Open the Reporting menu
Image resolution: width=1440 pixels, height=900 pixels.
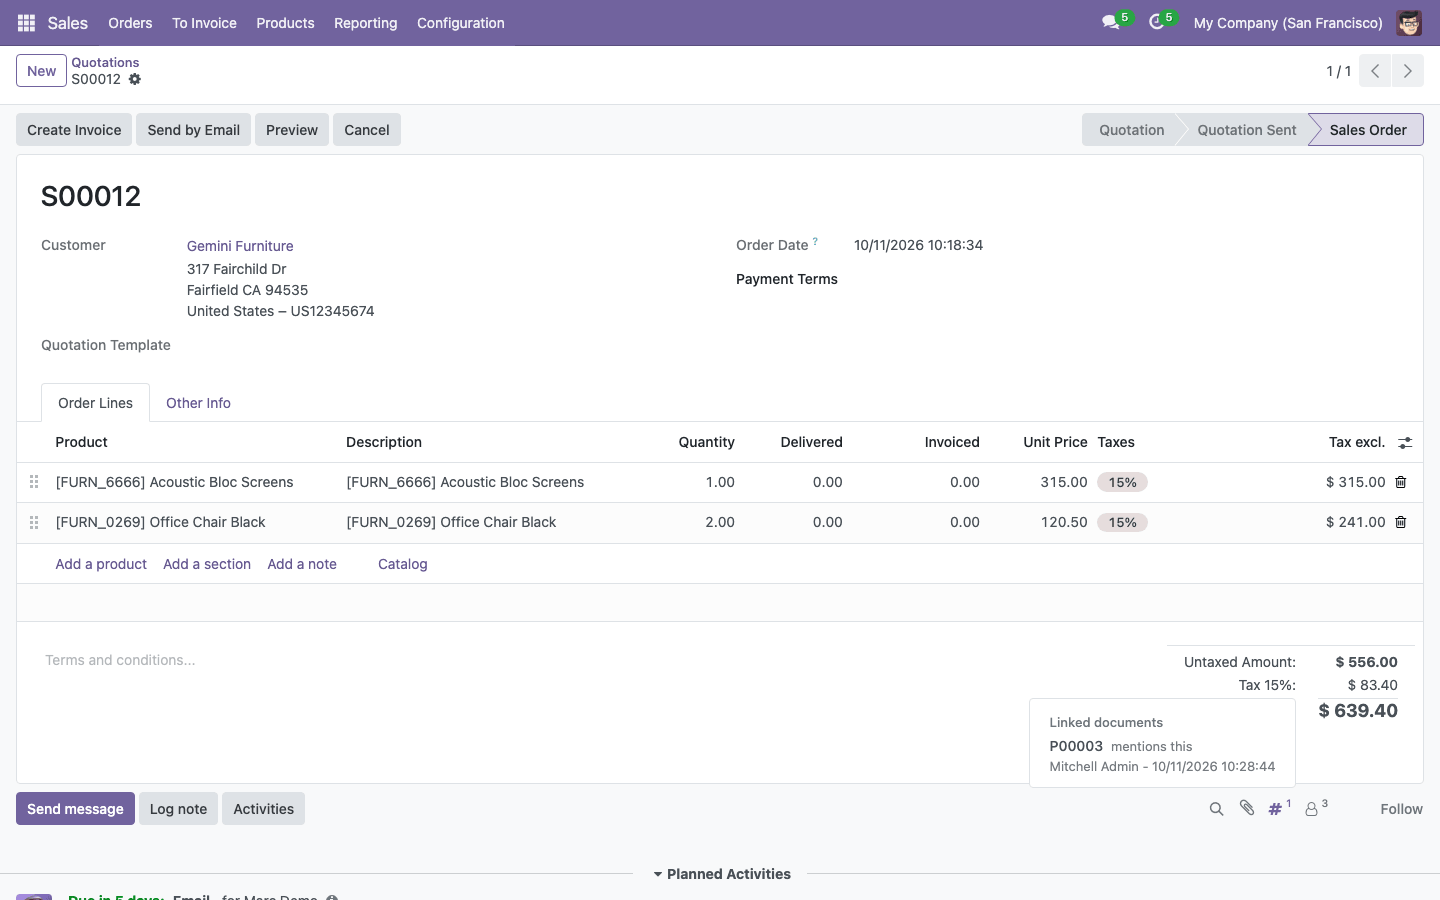(x=365, y=23)
